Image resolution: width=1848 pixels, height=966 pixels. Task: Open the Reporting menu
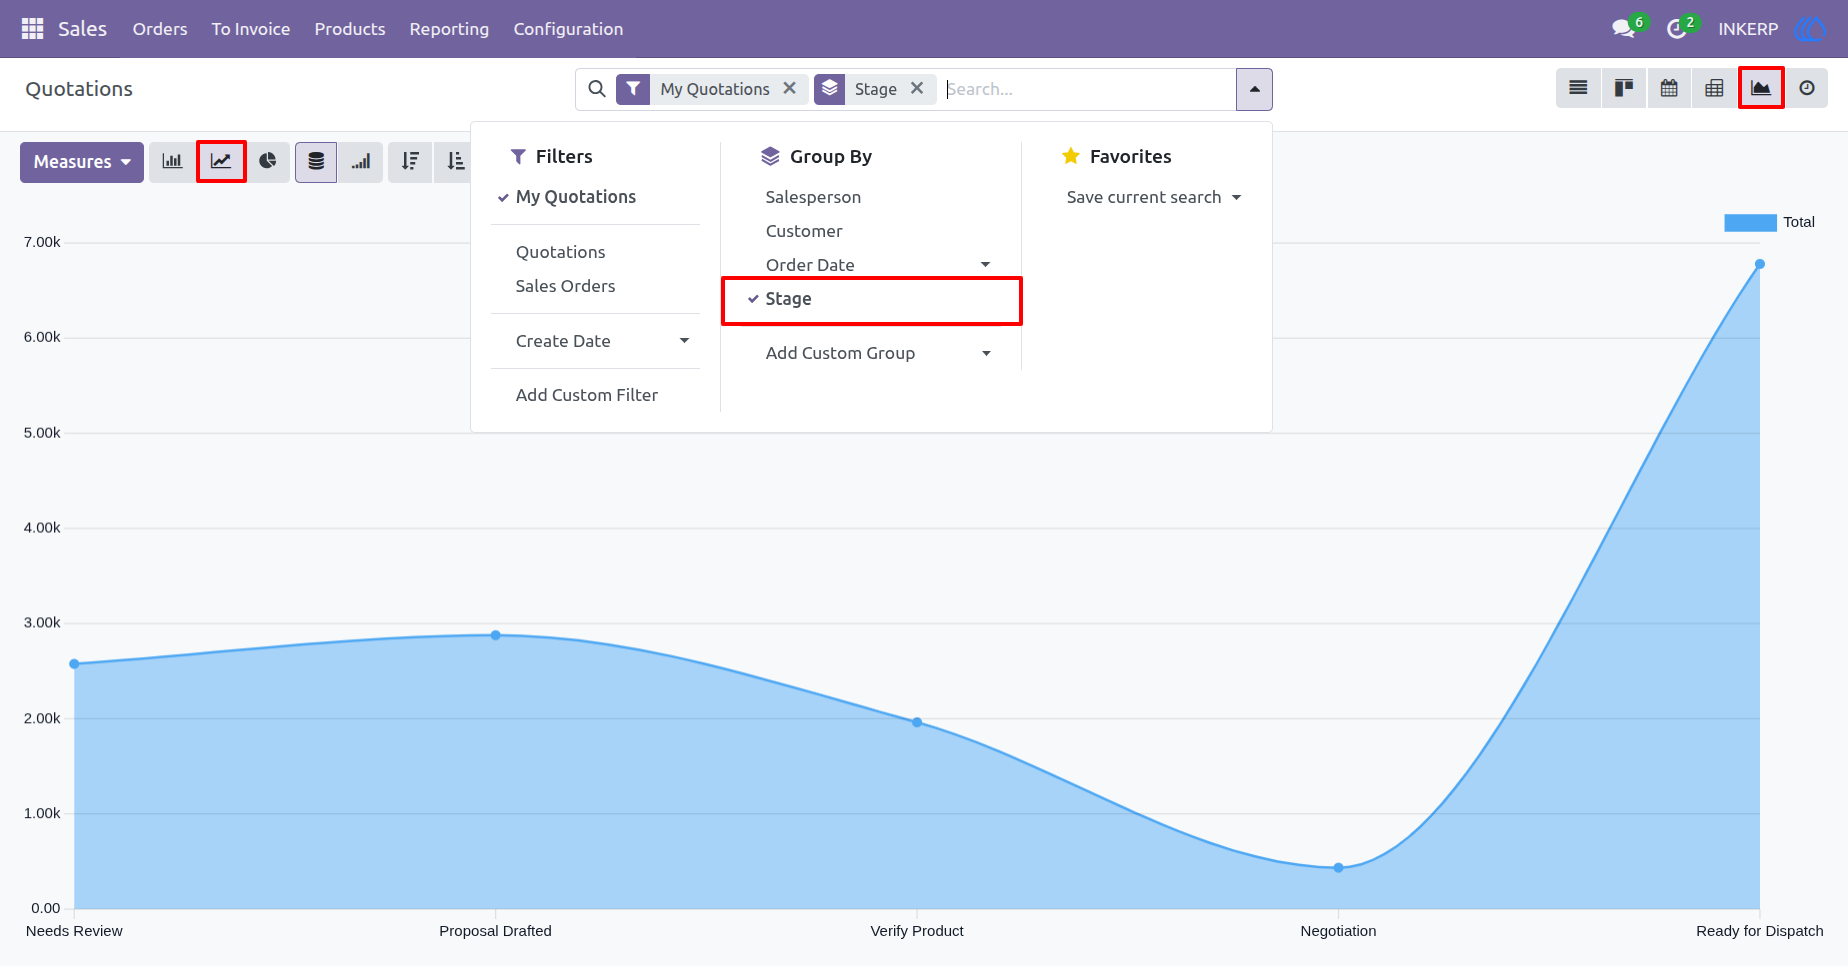(x=449, y=29)
